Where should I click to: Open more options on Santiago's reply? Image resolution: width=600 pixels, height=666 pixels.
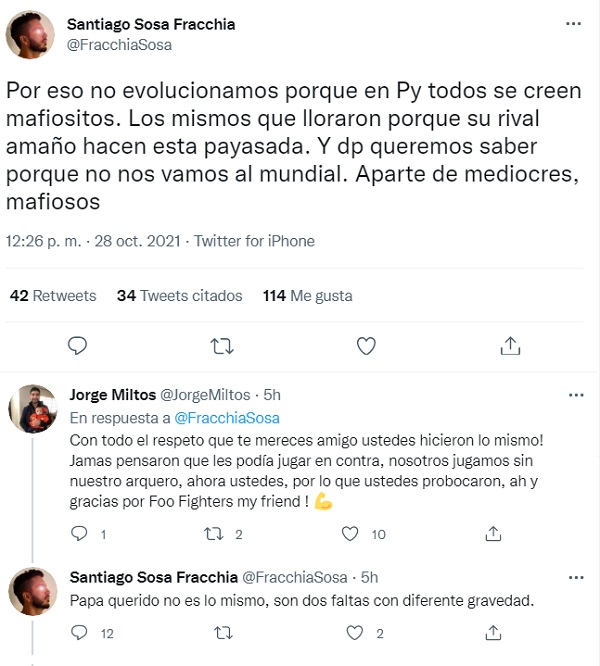coord(575,578)
